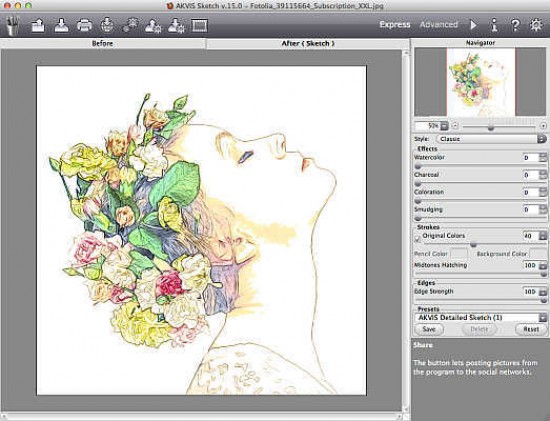Switch to Express mode
Viewport: 550px width, 421px height.
tap(395, 25)
